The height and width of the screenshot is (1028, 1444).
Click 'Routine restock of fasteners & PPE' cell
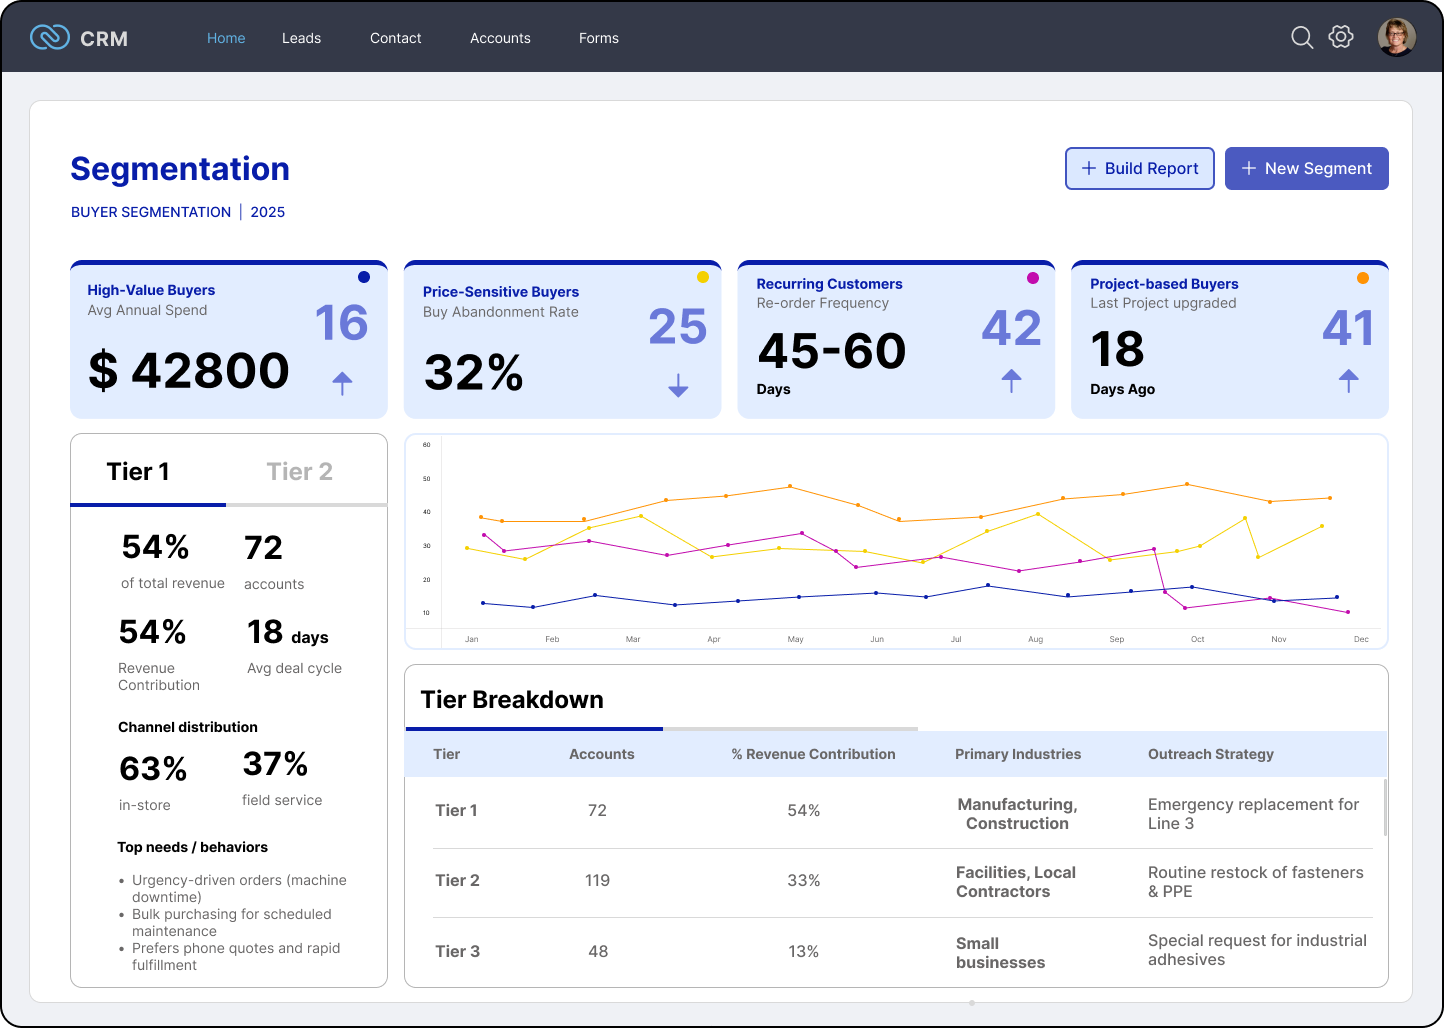(1256, 882)
